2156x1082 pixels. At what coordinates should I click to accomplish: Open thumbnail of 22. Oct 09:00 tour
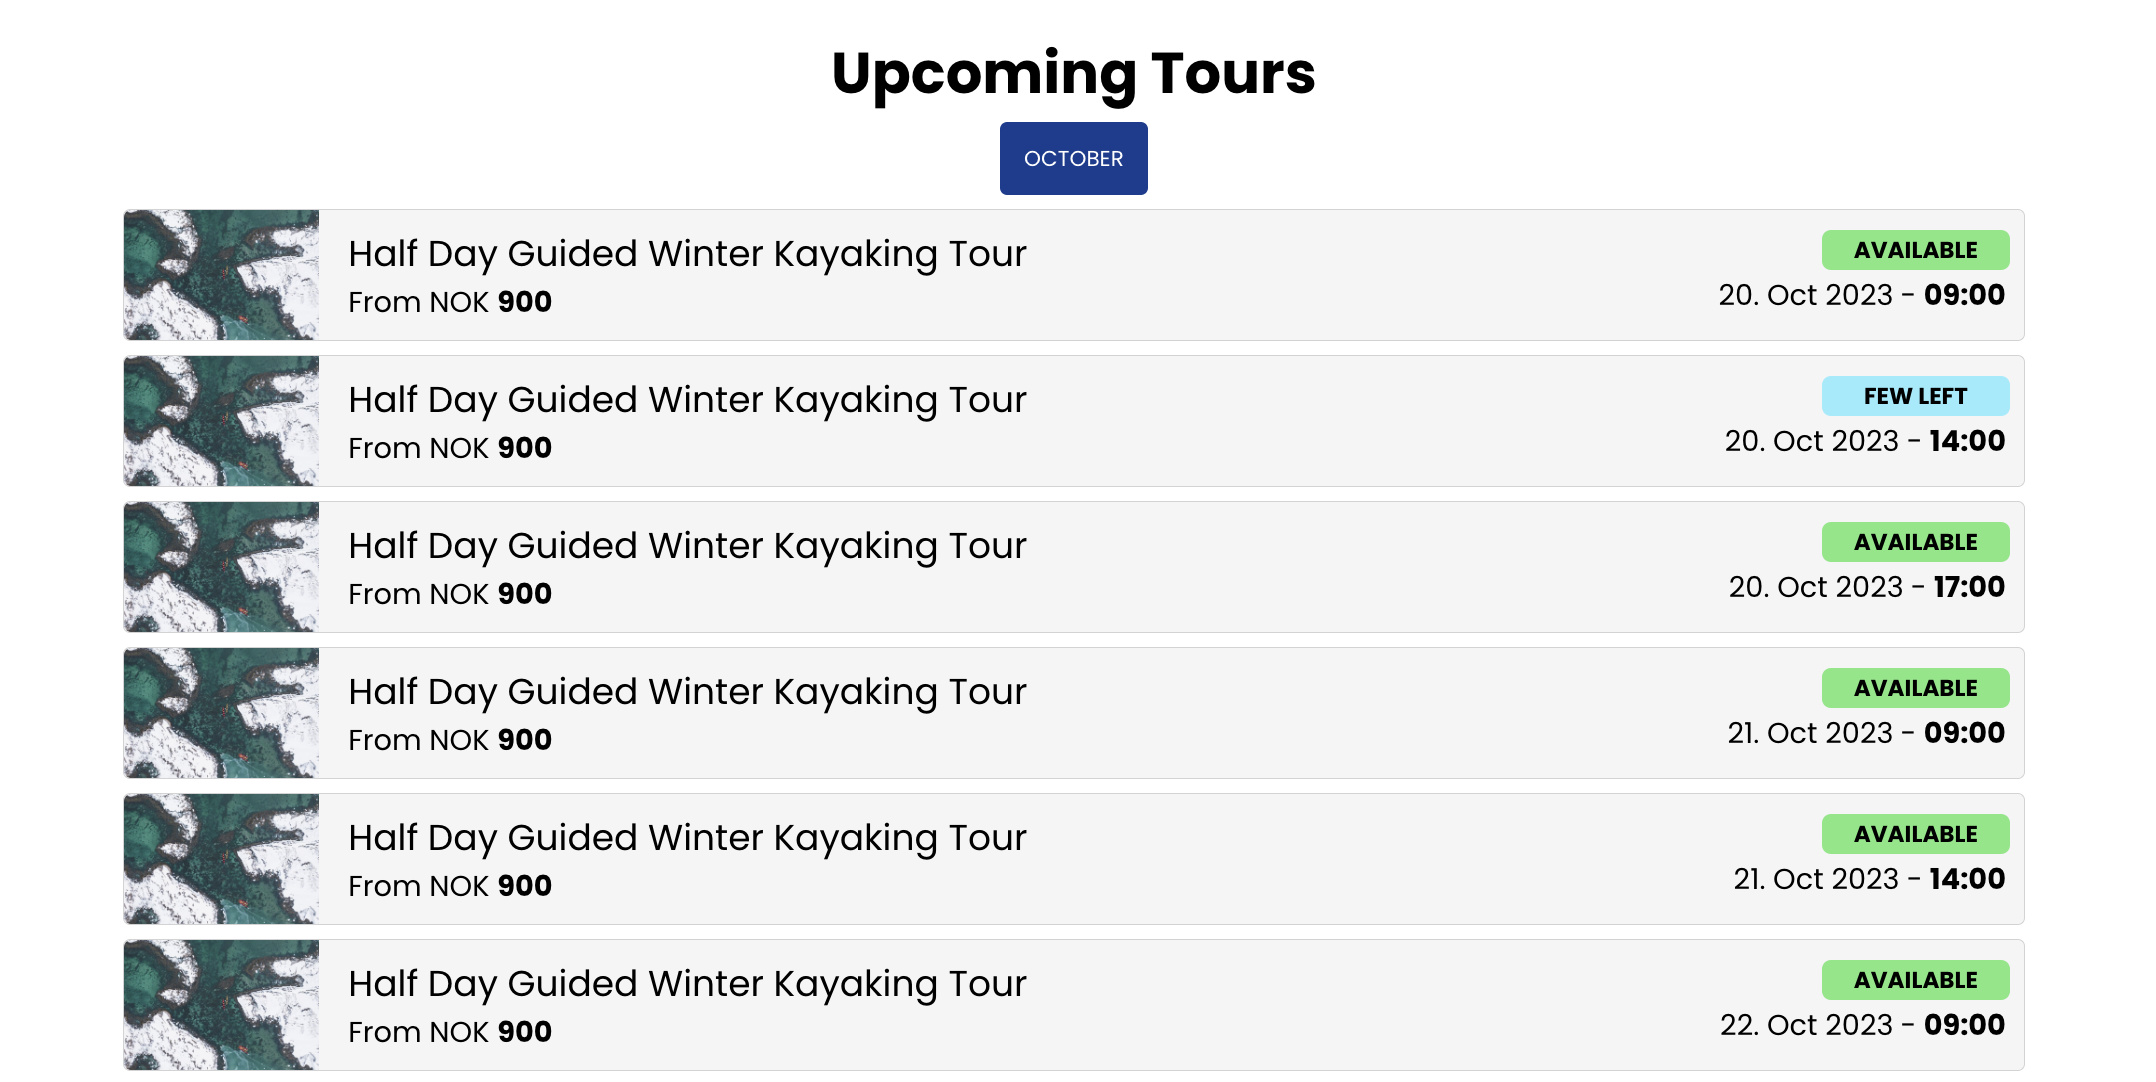coord(221,1005)
